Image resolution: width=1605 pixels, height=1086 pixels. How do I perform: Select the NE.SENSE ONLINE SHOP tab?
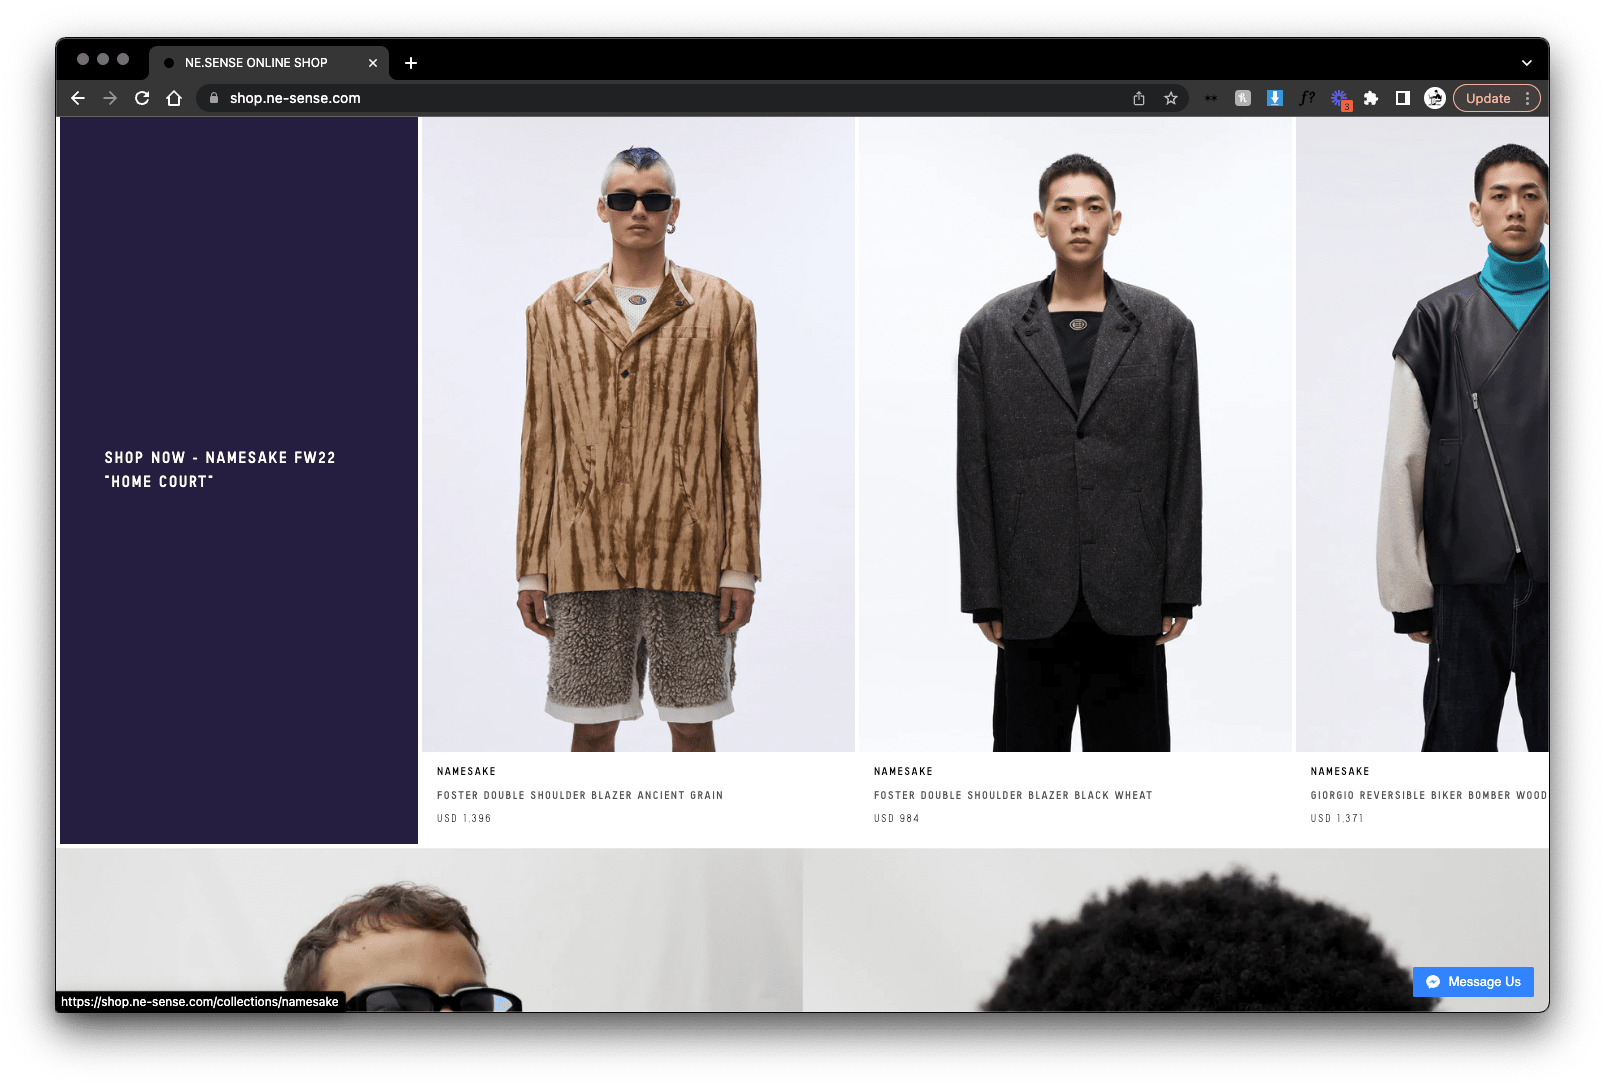coord(256,63)
